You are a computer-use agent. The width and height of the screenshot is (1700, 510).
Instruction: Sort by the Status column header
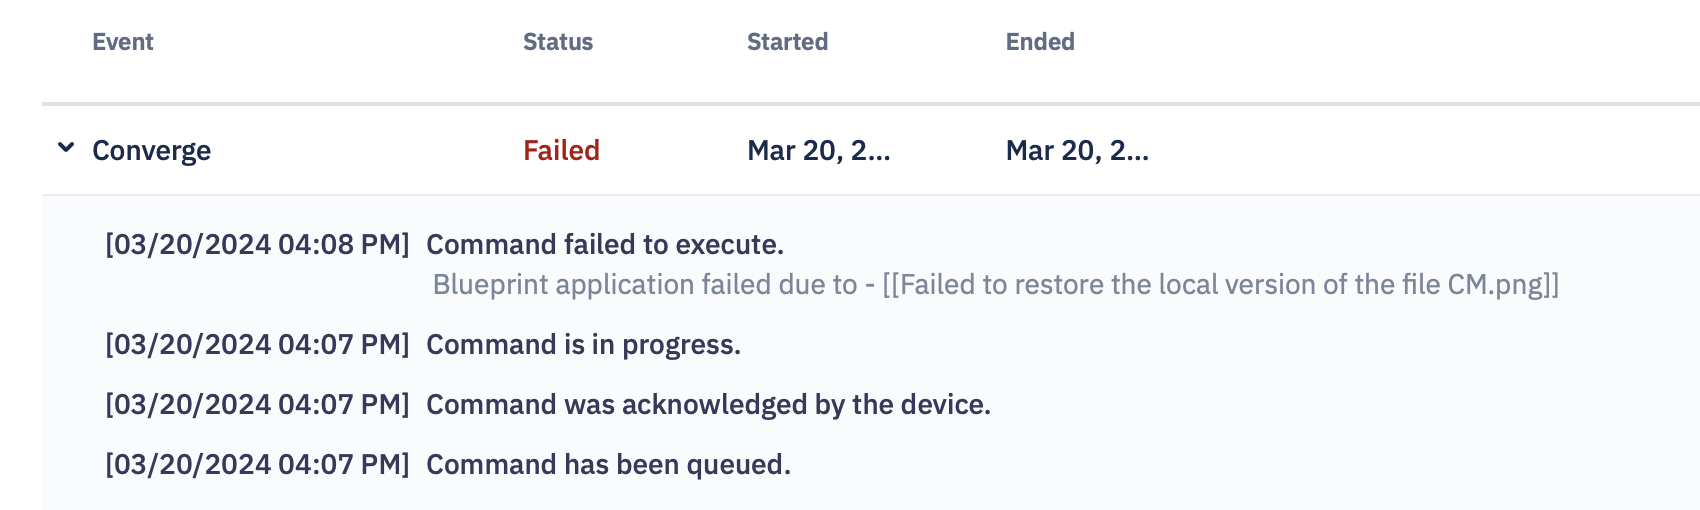(x=558, y=42)
